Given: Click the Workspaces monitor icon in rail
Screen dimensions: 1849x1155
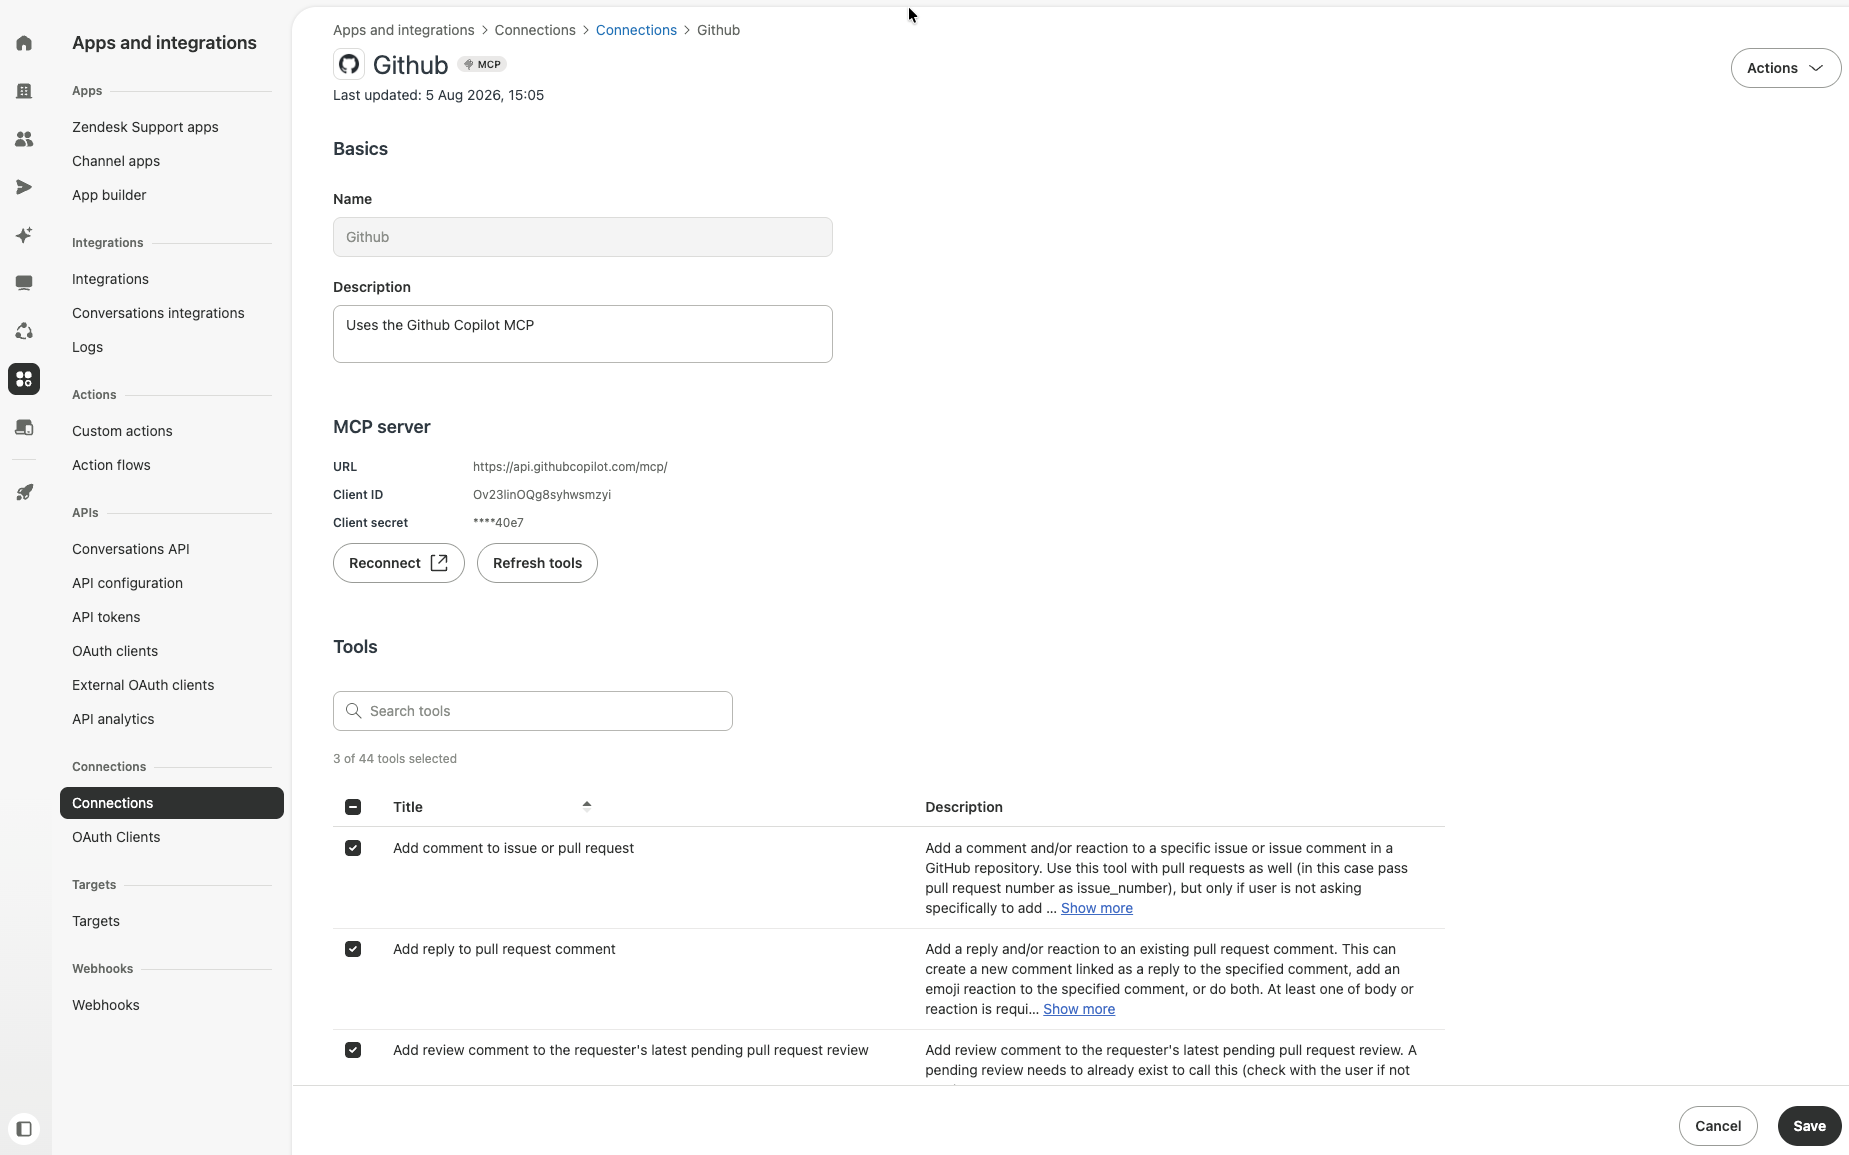Looking at the screenshot, I should pos(24,283).
